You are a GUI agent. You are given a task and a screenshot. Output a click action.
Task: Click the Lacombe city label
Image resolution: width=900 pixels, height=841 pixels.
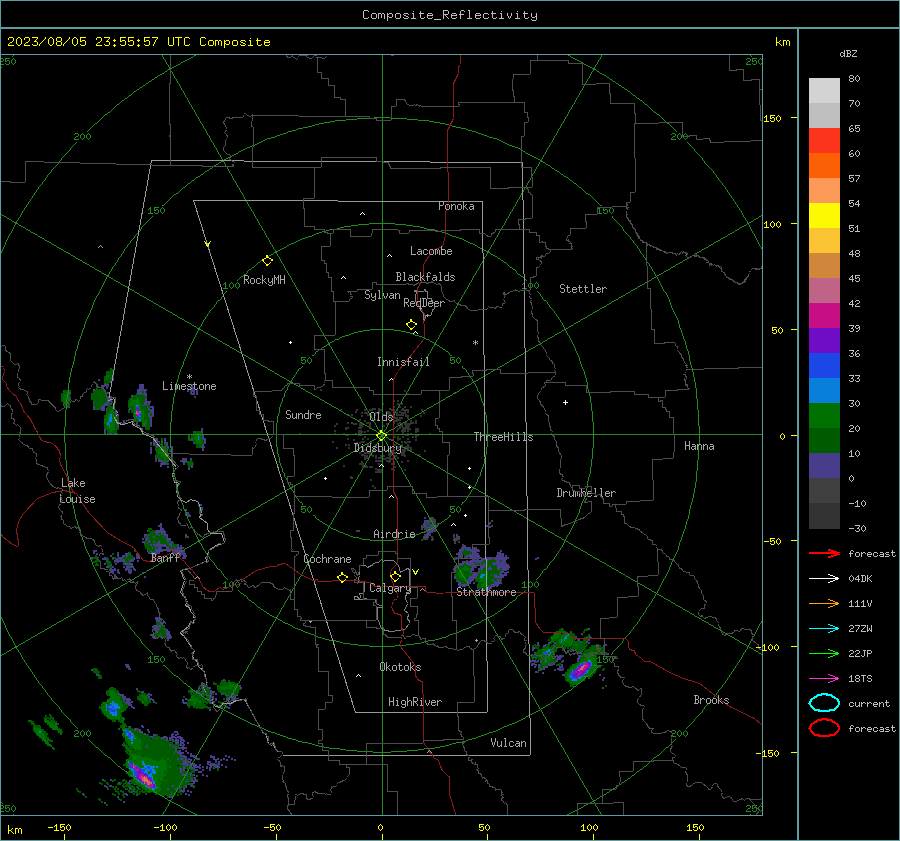point(431,251)
